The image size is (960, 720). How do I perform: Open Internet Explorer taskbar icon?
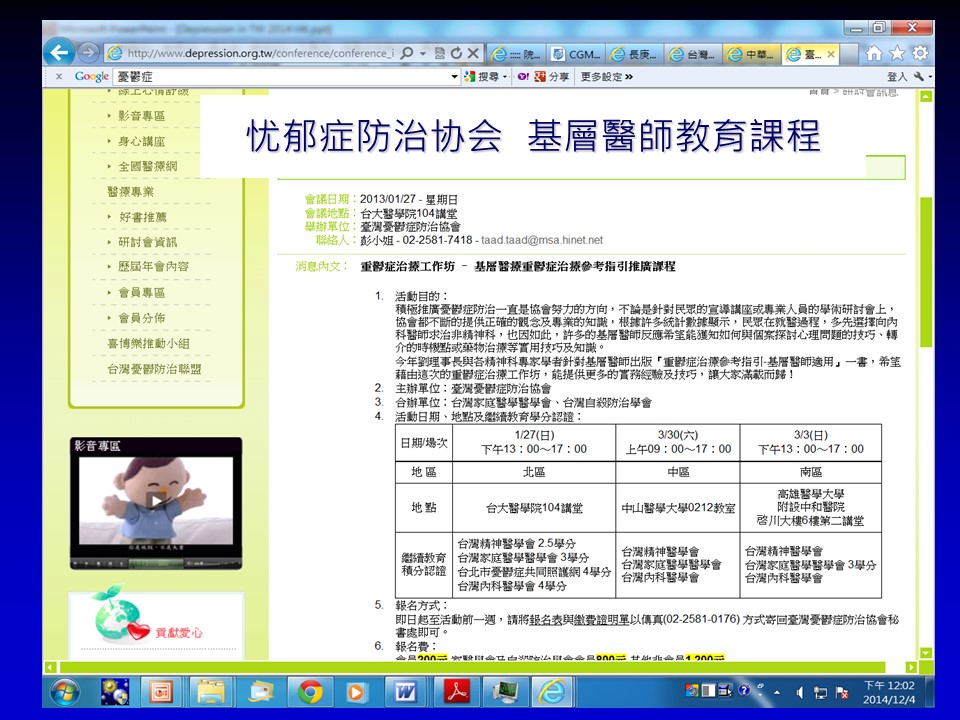(552, 692)
